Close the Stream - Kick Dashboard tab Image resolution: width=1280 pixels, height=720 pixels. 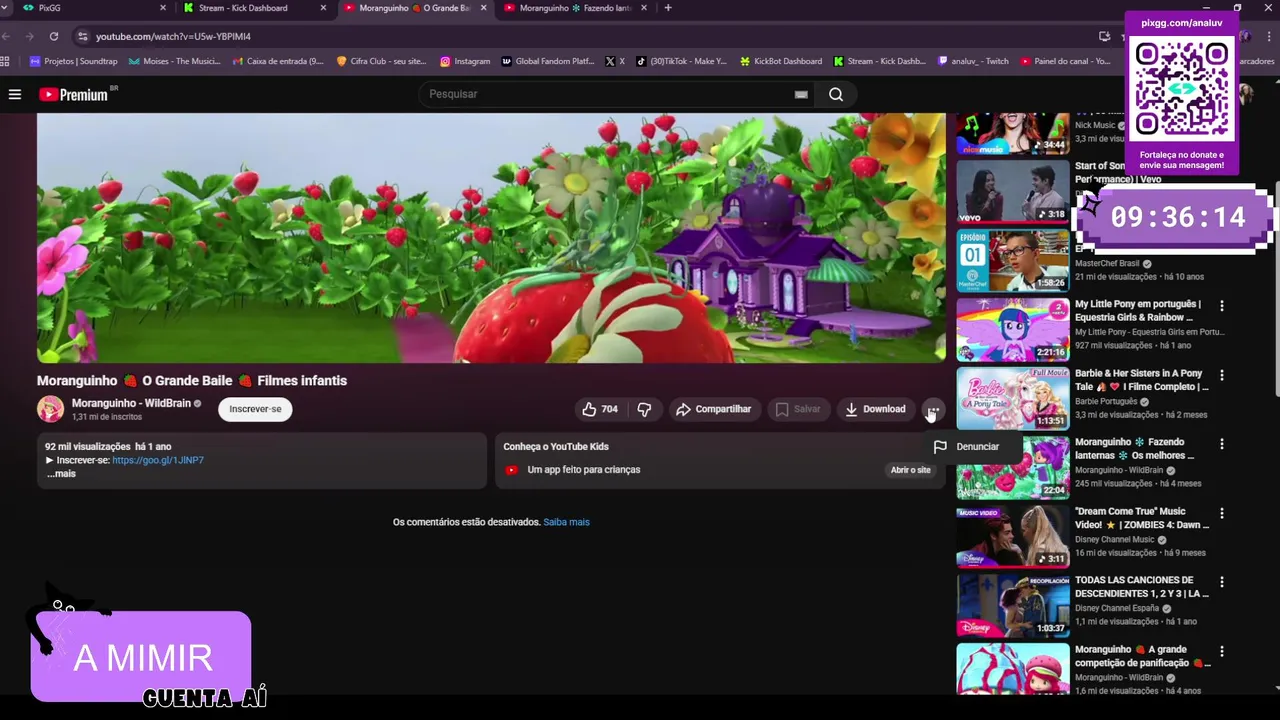click(x=323, y=8)
